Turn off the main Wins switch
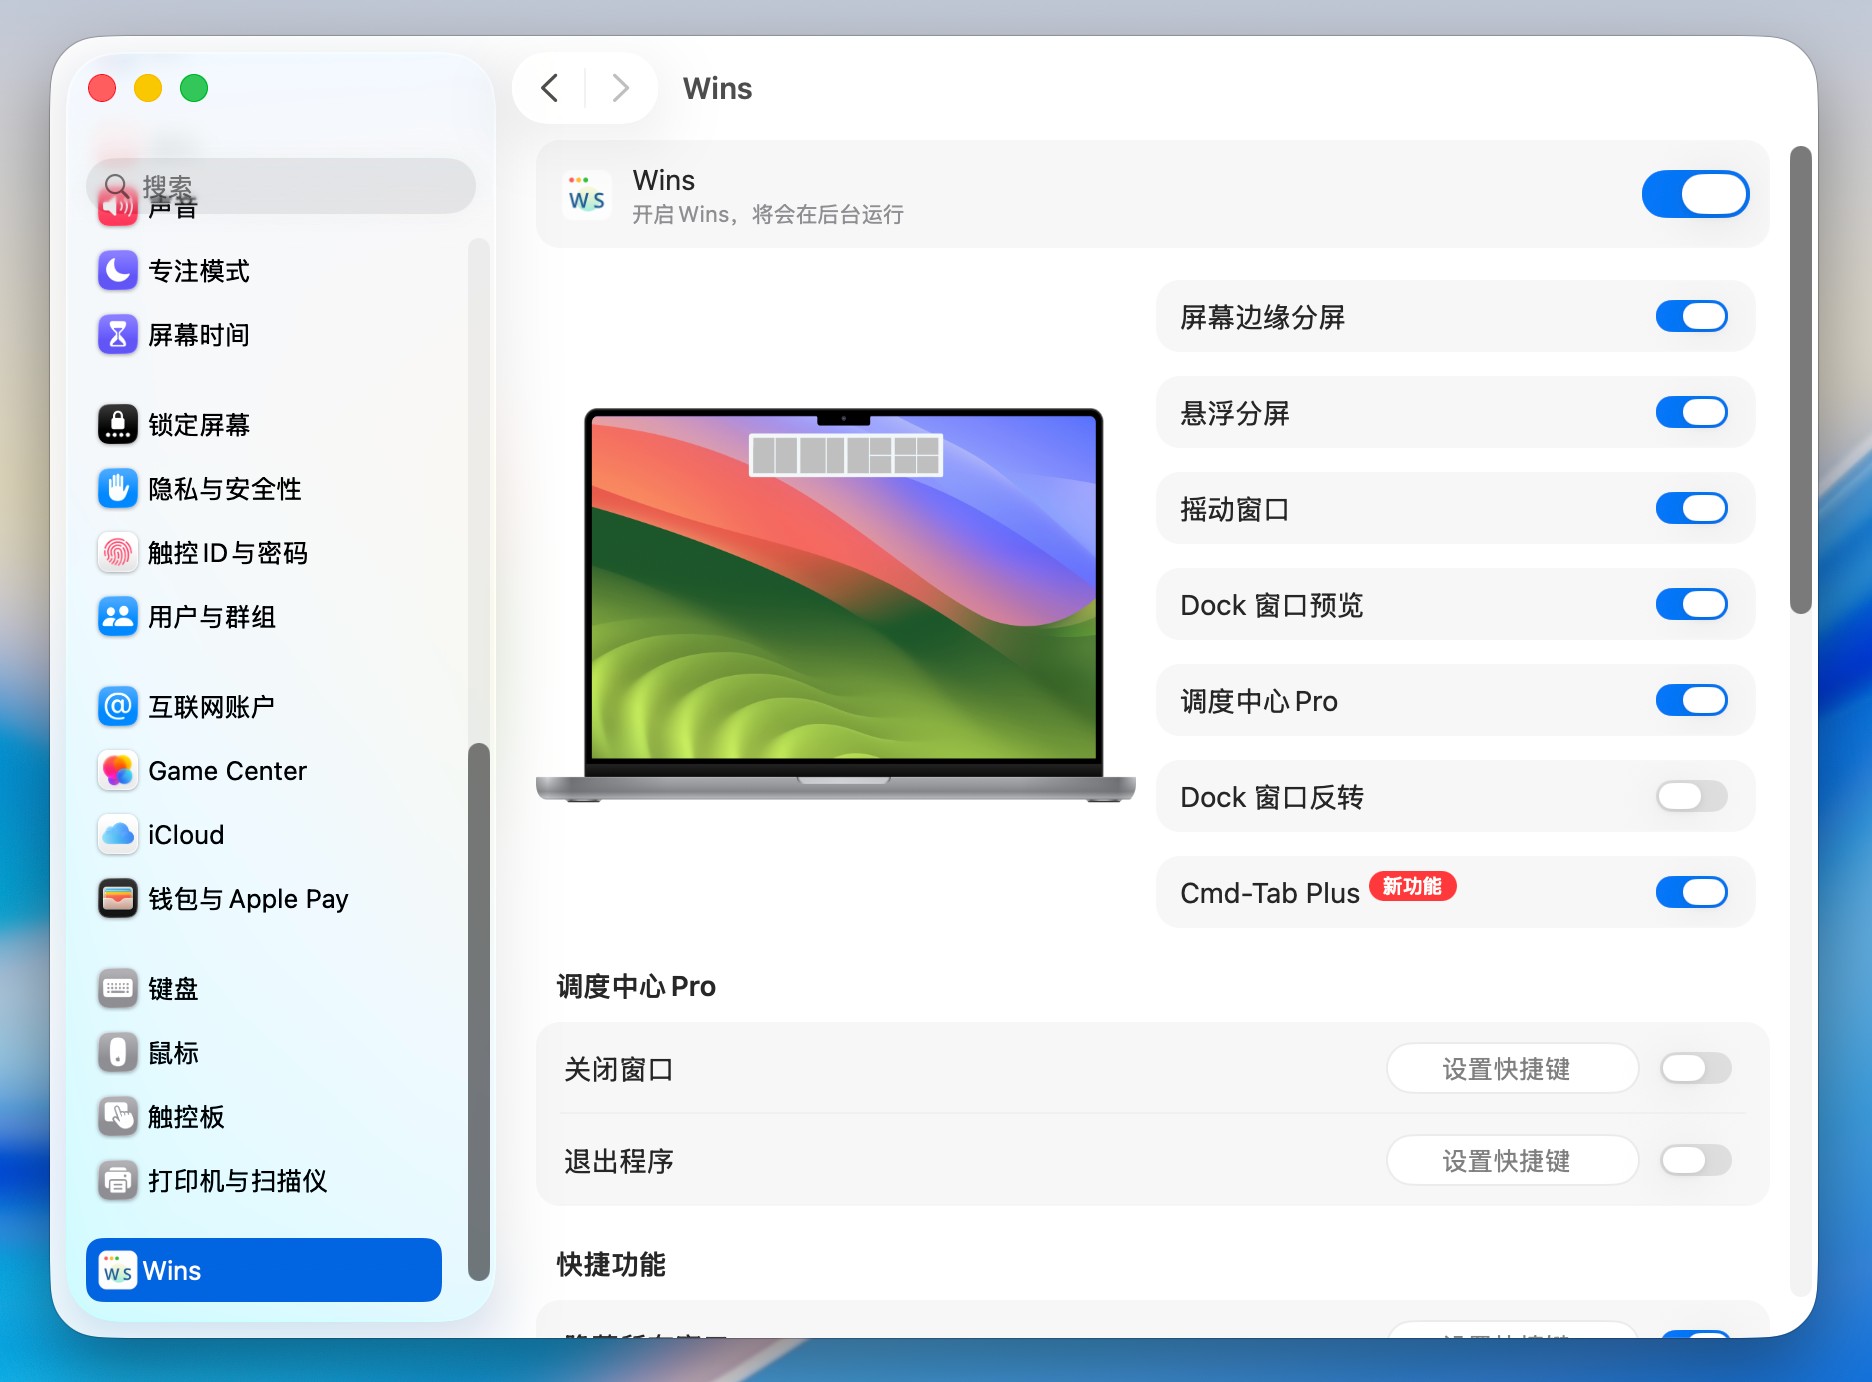 pyautogui.click(x=1695, y=194)
